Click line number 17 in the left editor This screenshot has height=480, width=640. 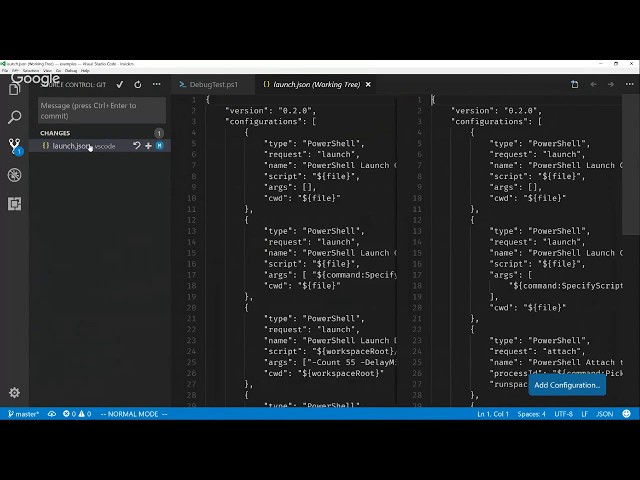click(191, 275)
